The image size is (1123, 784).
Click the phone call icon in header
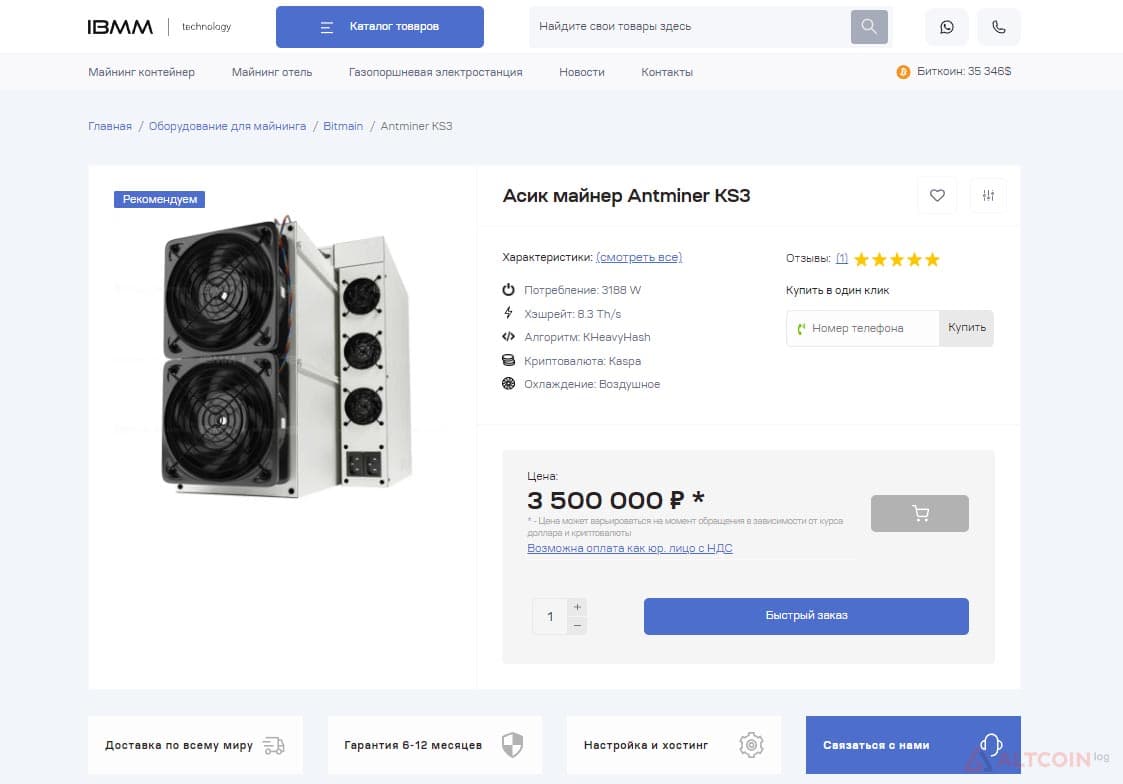(998, 27)
